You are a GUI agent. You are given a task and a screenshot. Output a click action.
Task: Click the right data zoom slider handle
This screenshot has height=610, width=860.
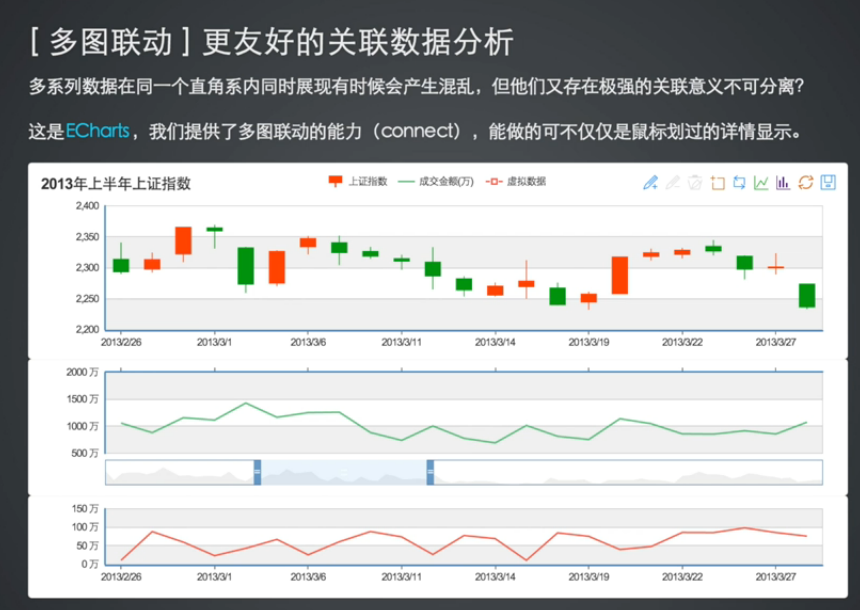tap(431, 472)
